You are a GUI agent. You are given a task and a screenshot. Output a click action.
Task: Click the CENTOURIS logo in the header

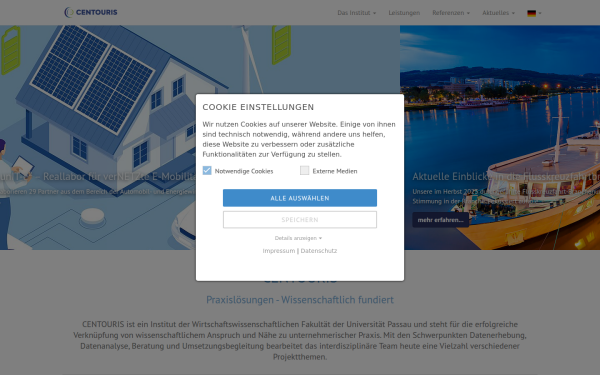pyautogui.click(x=91, y=12)
